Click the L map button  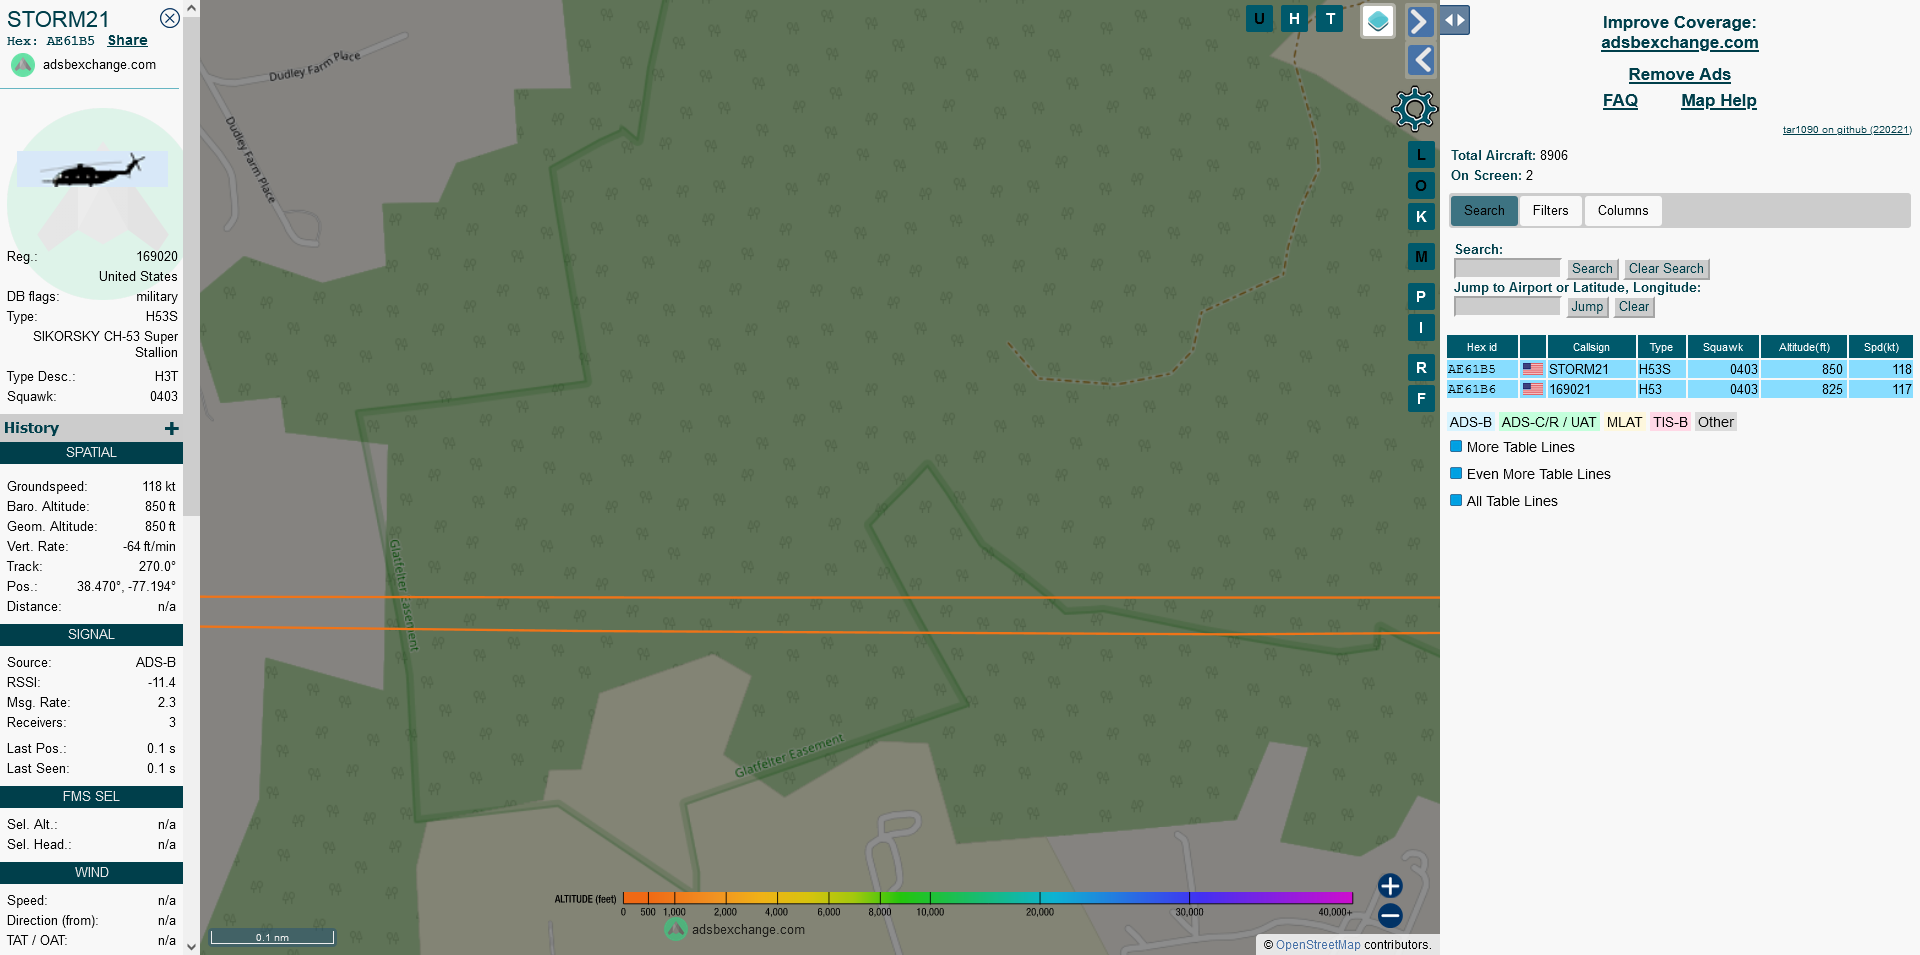coord(1421,155)
